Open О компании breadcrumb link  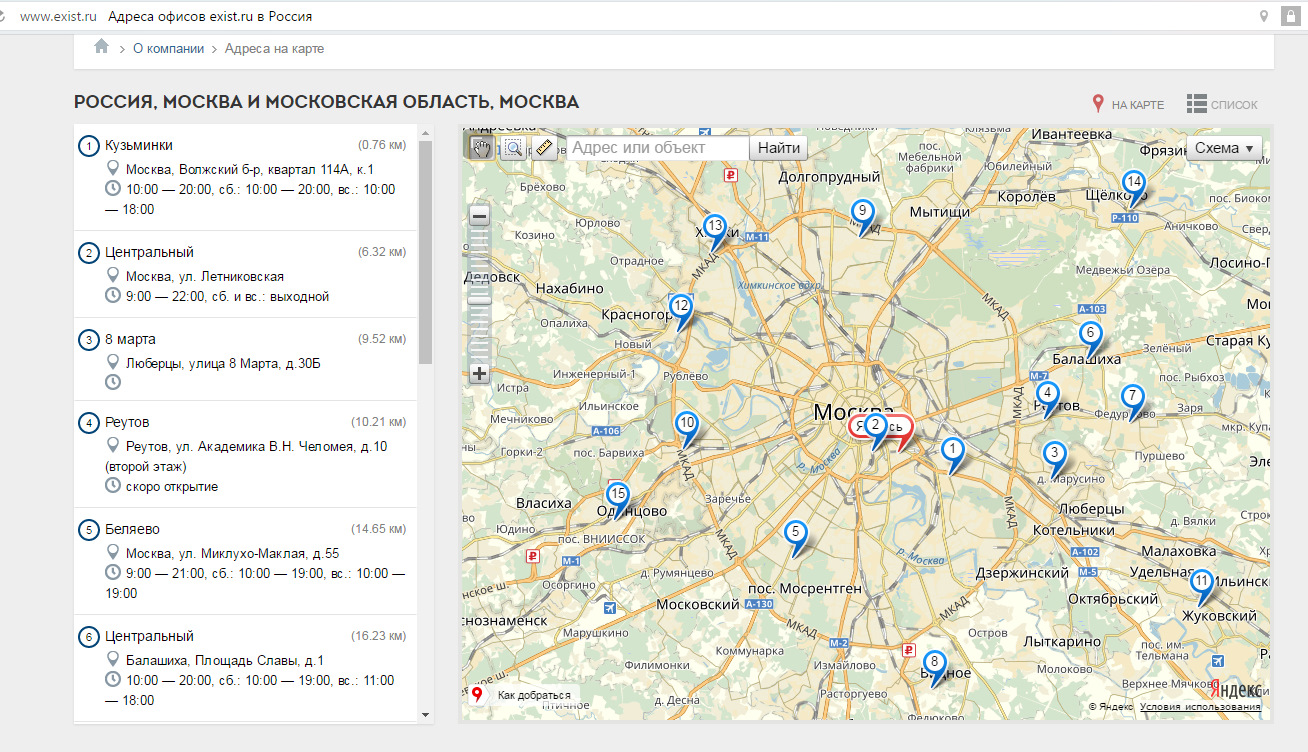(168, 48)
